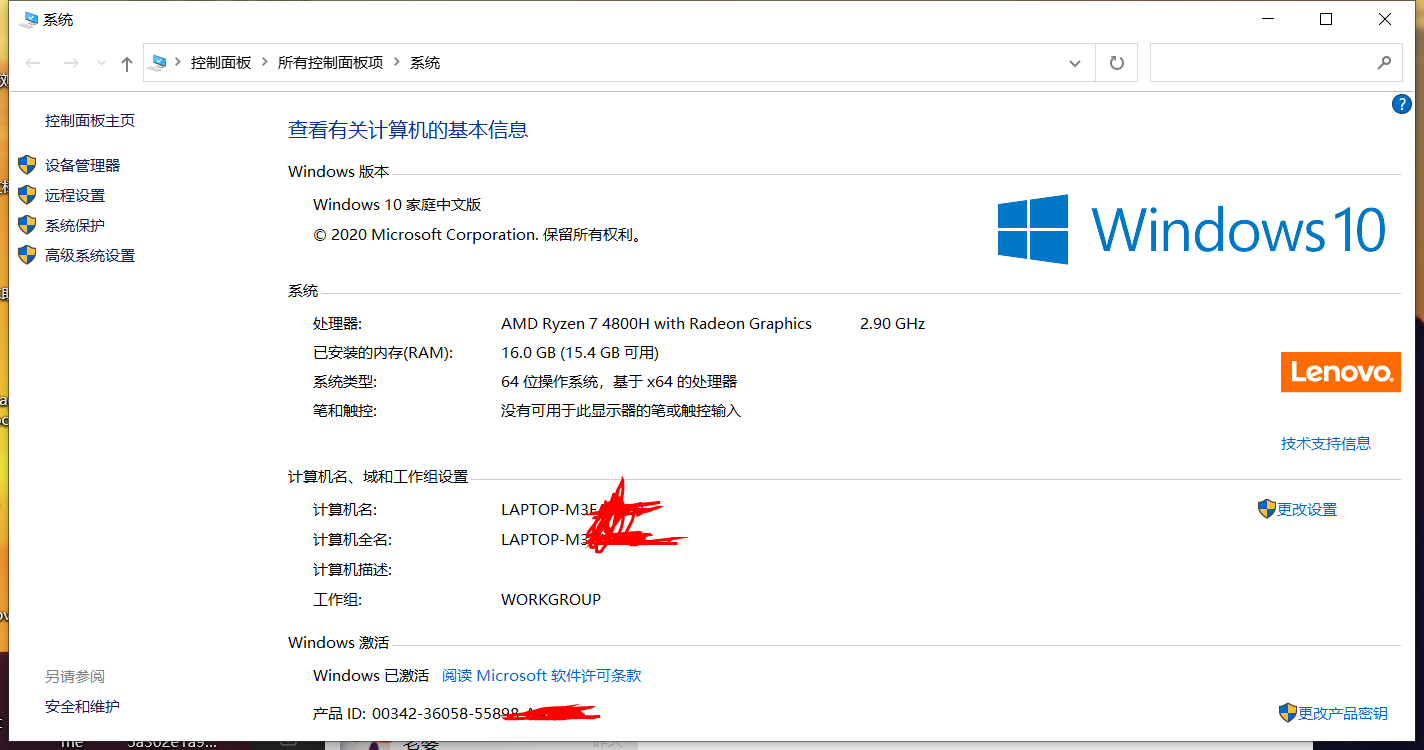Click 更改设置 change settings link
Image resolution: width=1424 pixels, height=750 pixels.
click(1307, 509)
